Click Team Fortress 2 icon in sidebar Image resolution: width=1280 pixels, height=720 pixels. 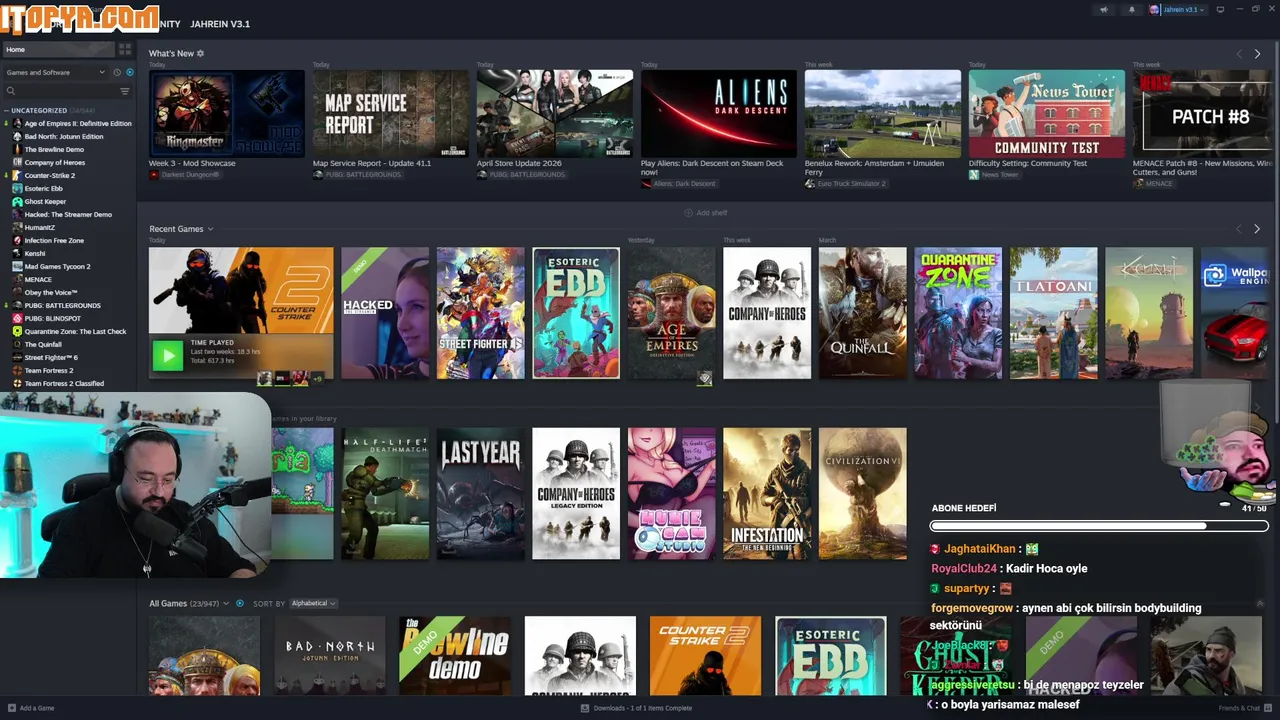coord(17,370)
